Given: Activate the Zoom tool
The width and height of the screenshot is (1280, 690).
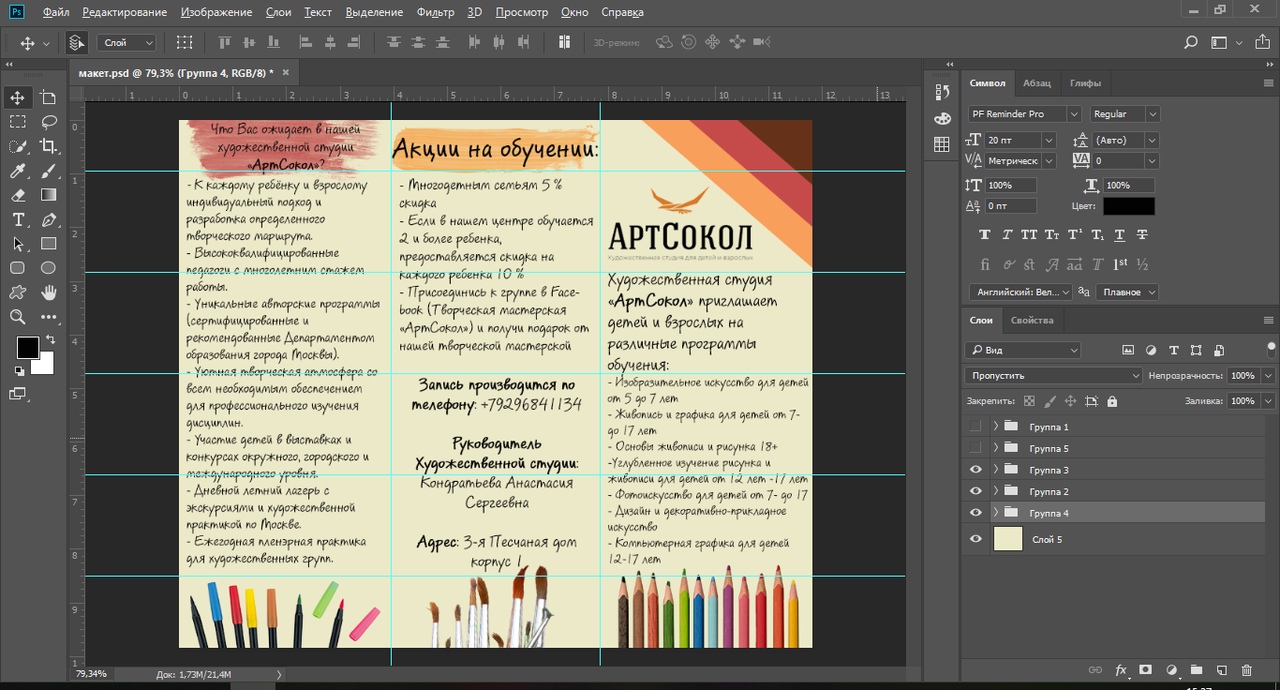Looking at the screenshot, I should pyautogui.click(x=18, y=317).
